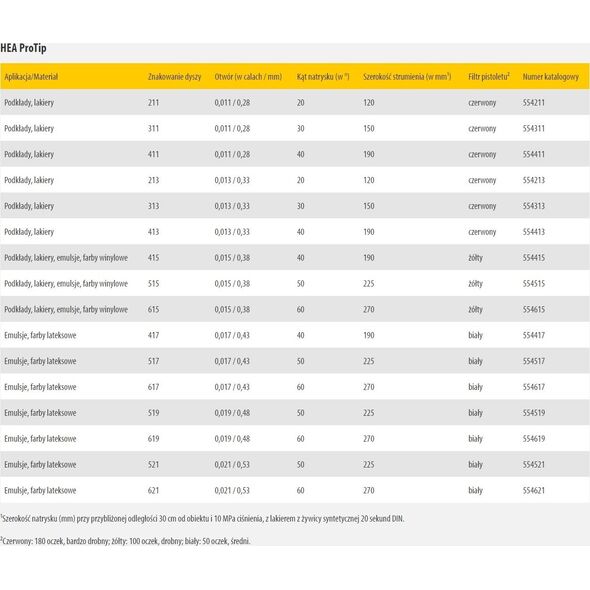Select the Aplikacja/Materiał column header
The height and width of the screenshot is (590, 590).
click(x=31, y=77)
